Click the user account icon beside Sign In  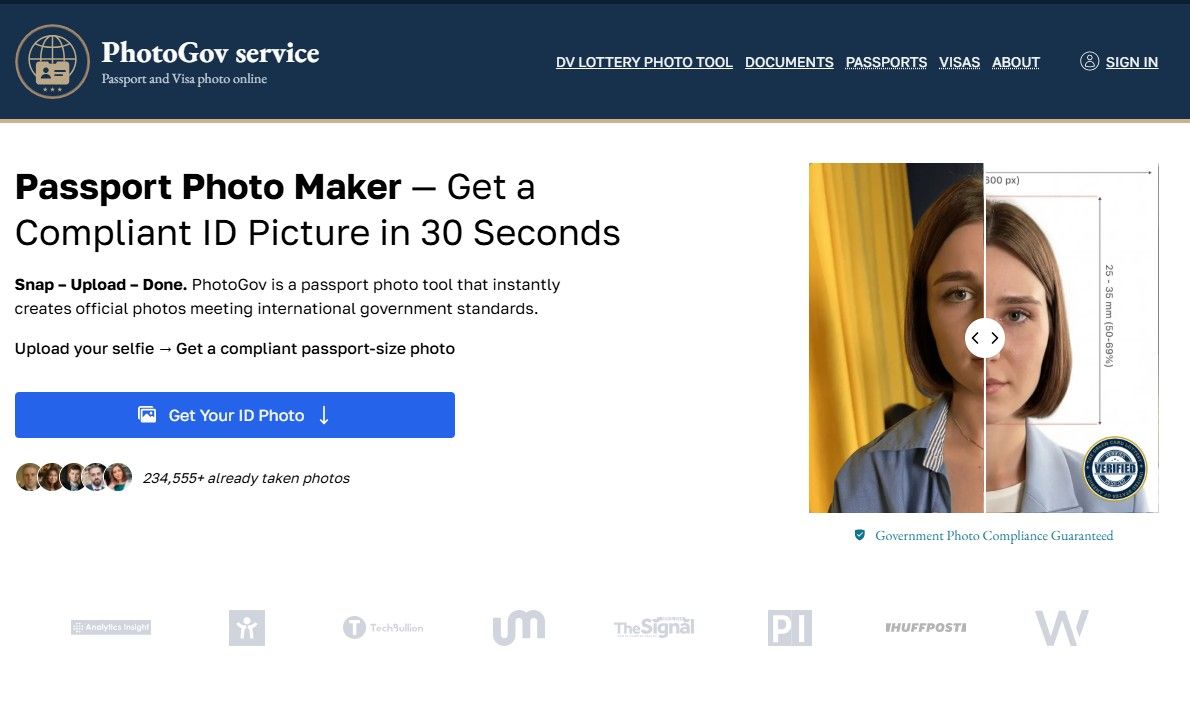pos(1089,61)
